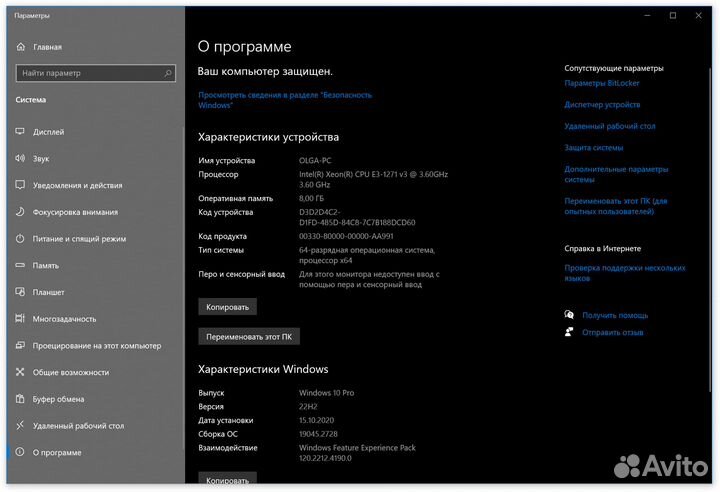Click the Shared experiences icon
Image resolution: width=720 pixels, height=492 pixels.
20,372
